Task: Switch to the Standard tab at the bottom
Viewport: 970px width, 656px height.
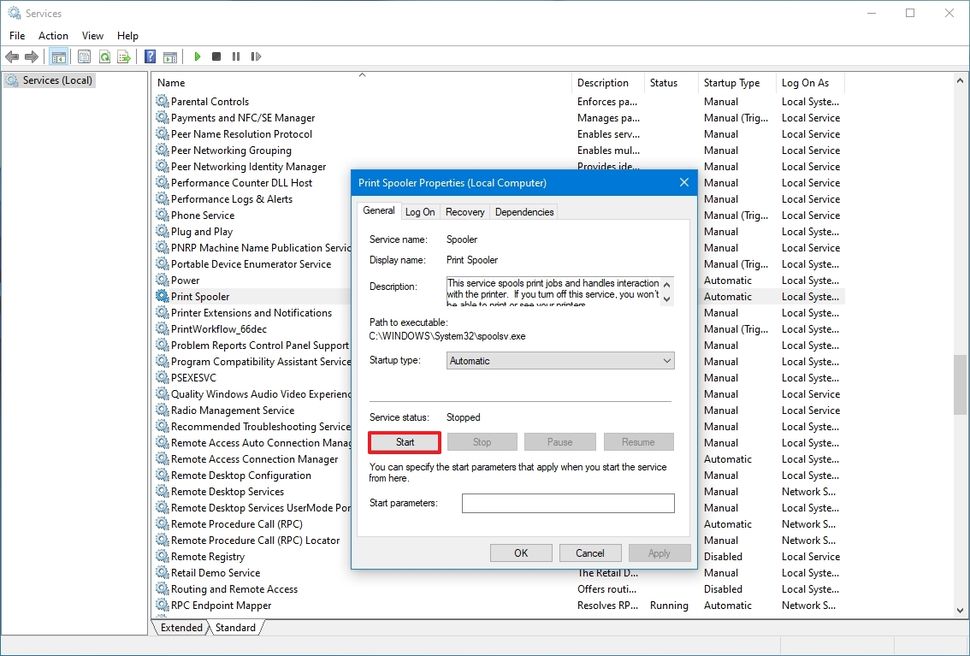Action: (237, 627)
